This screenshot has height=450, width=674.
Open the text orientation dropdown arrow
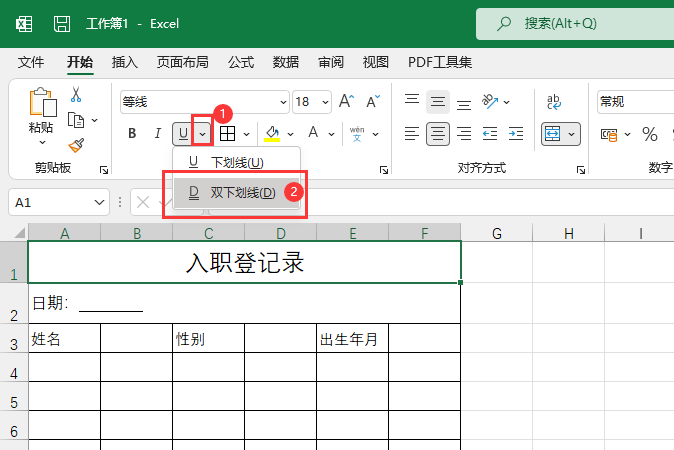click(506, 102)
